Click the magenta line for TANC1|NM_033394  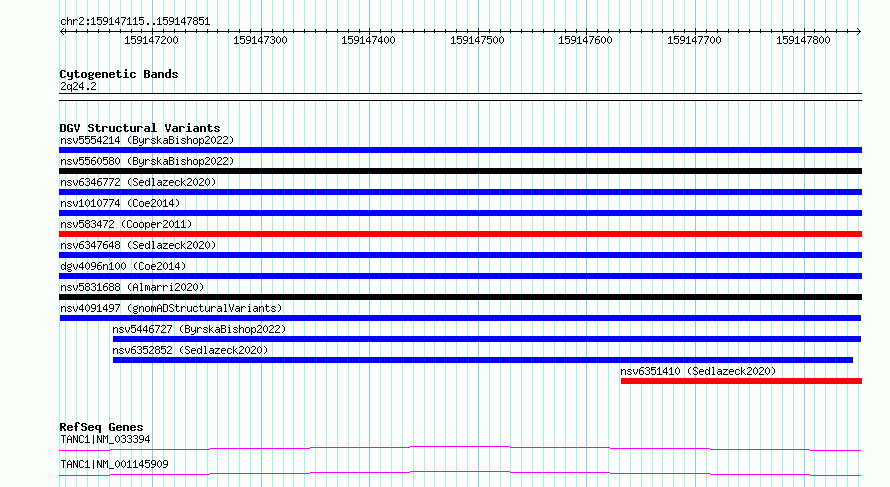tap(460, 448)
